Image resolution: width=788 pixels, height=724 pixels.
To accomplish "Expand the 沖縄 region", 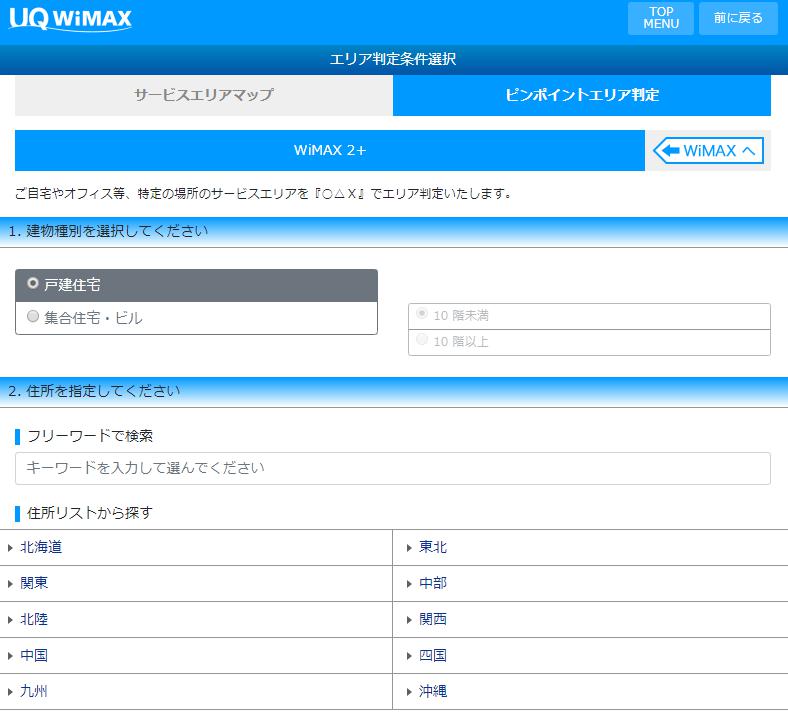I will [590, 691].
